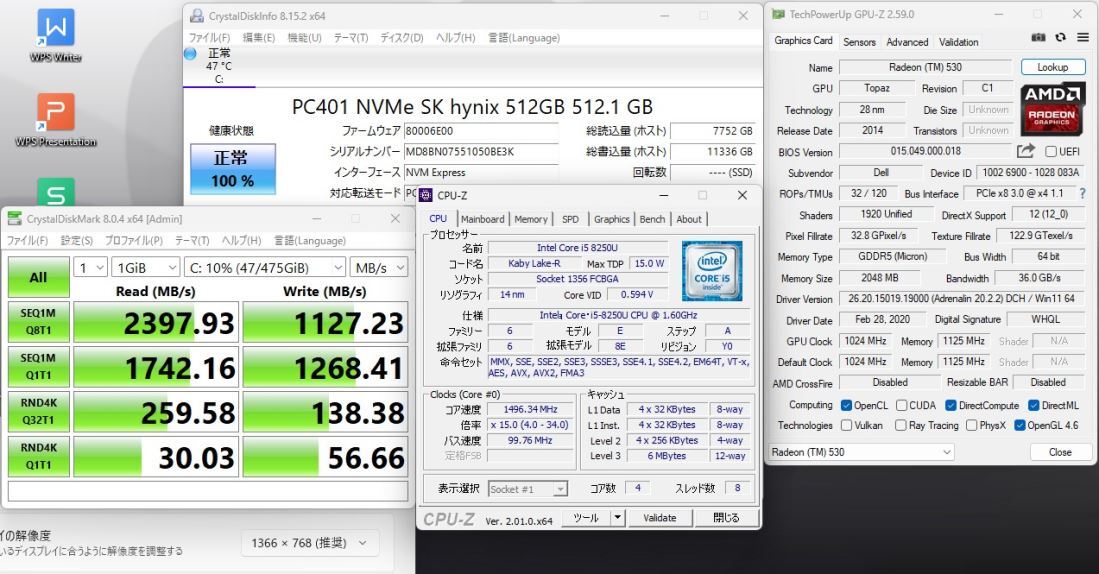Screen dimensions: 1099x574
Task: Click GPU-Z refresh icon
Action: point(1060,38)
